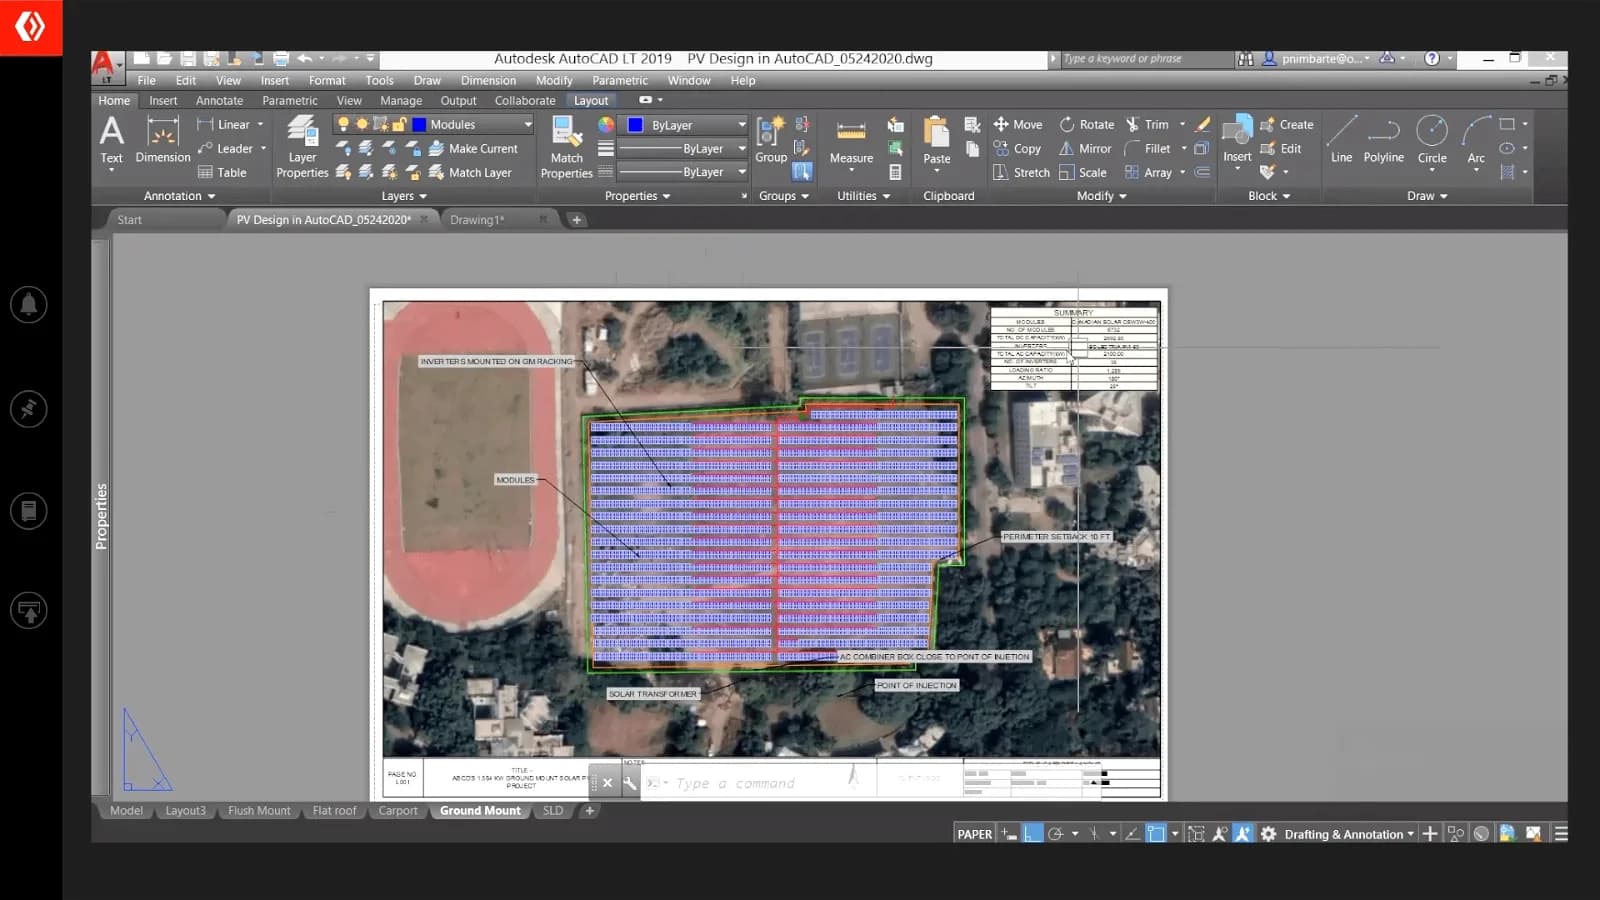Viewport: 1600px width, 900px height.
Task: Open the Format menu
Action: coord(327,81)
